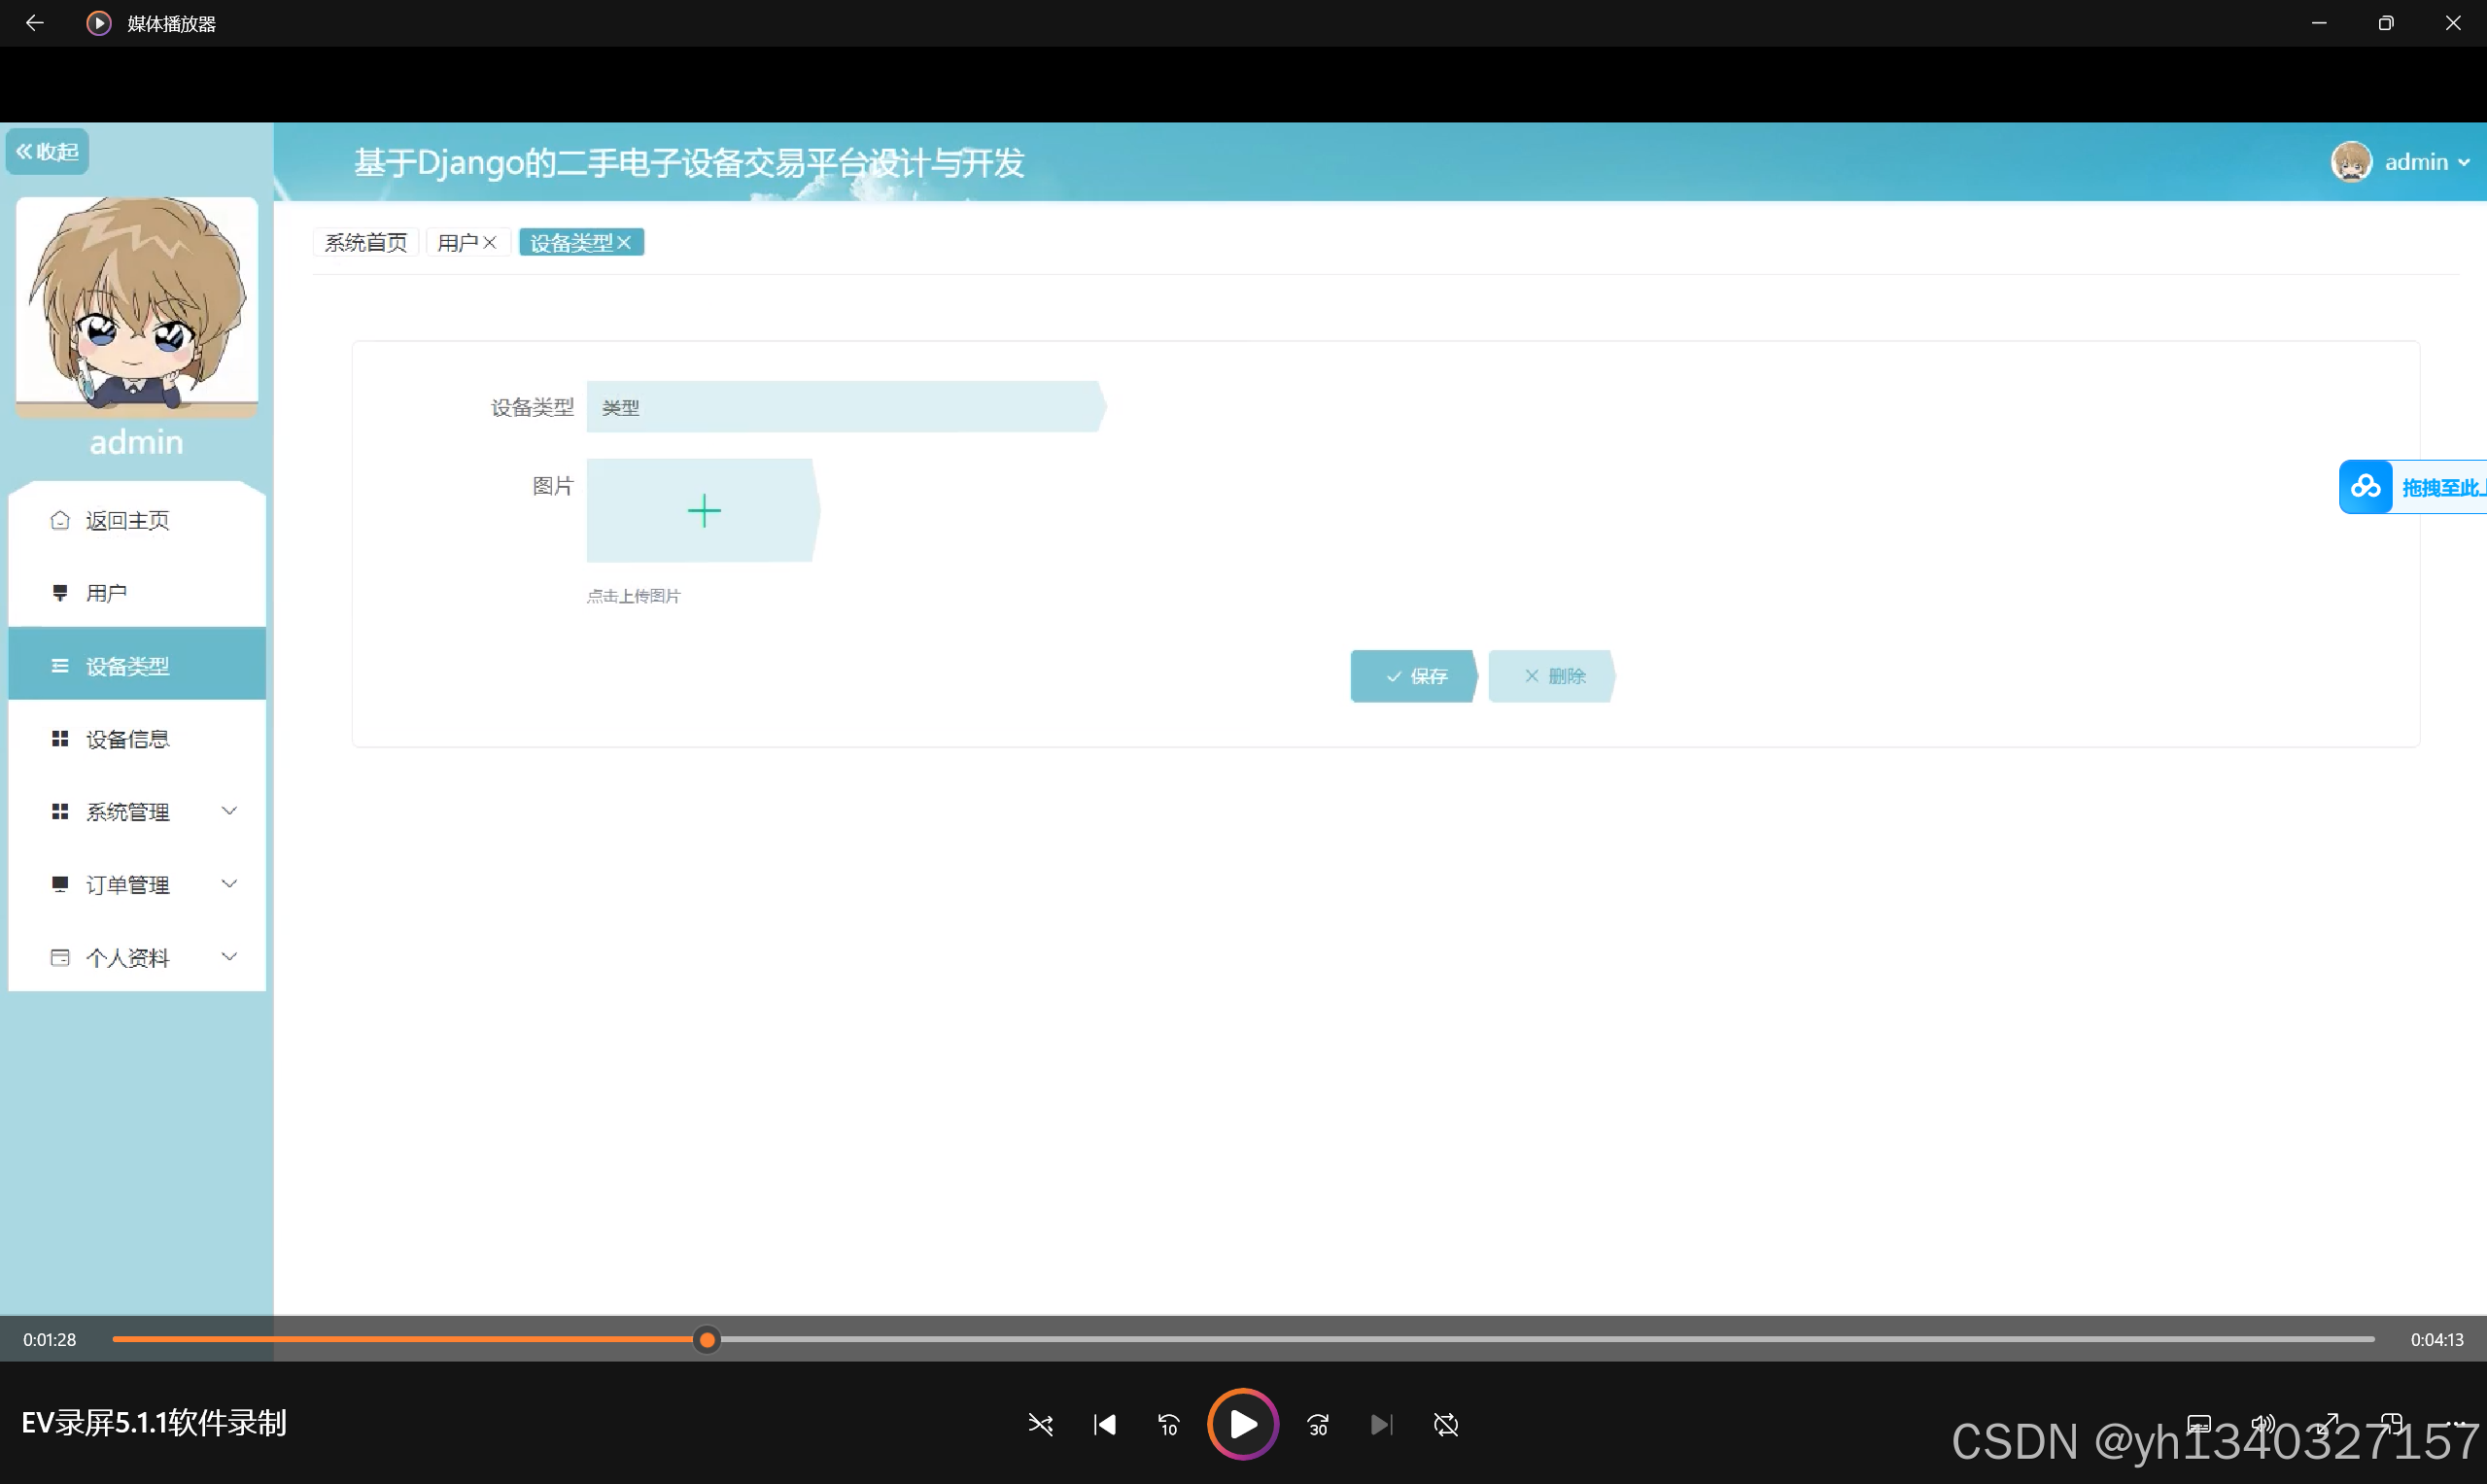Viewport: 2487px width, 1484px height.
Task: Go back with the arrow in the media player title bar
Action: pos(34,23)
